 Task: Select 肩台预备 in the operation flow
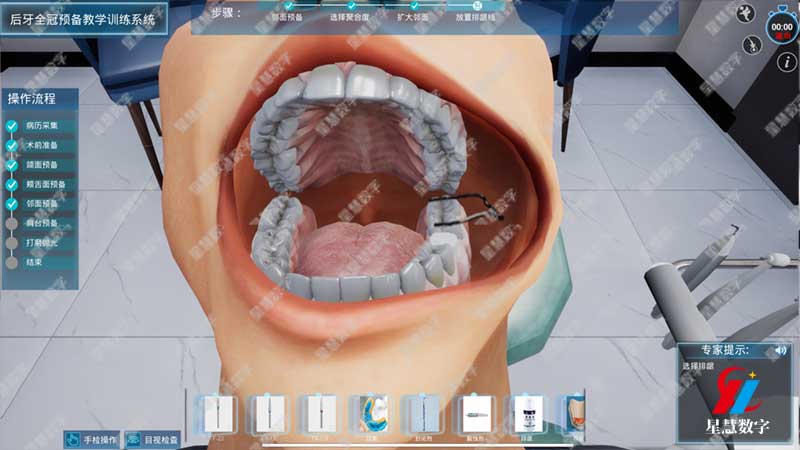[x=40, y=223]
